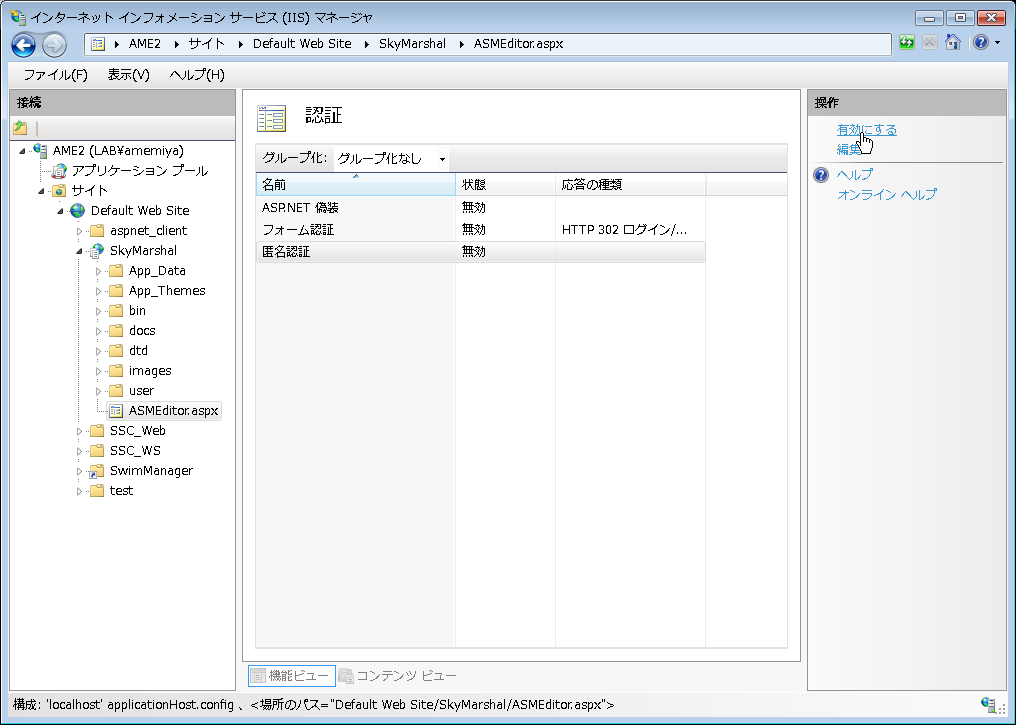Select the フォーム認証 row
Image resolution: width=1016 pixels, height=725 pixels.
tap(480, 230)
